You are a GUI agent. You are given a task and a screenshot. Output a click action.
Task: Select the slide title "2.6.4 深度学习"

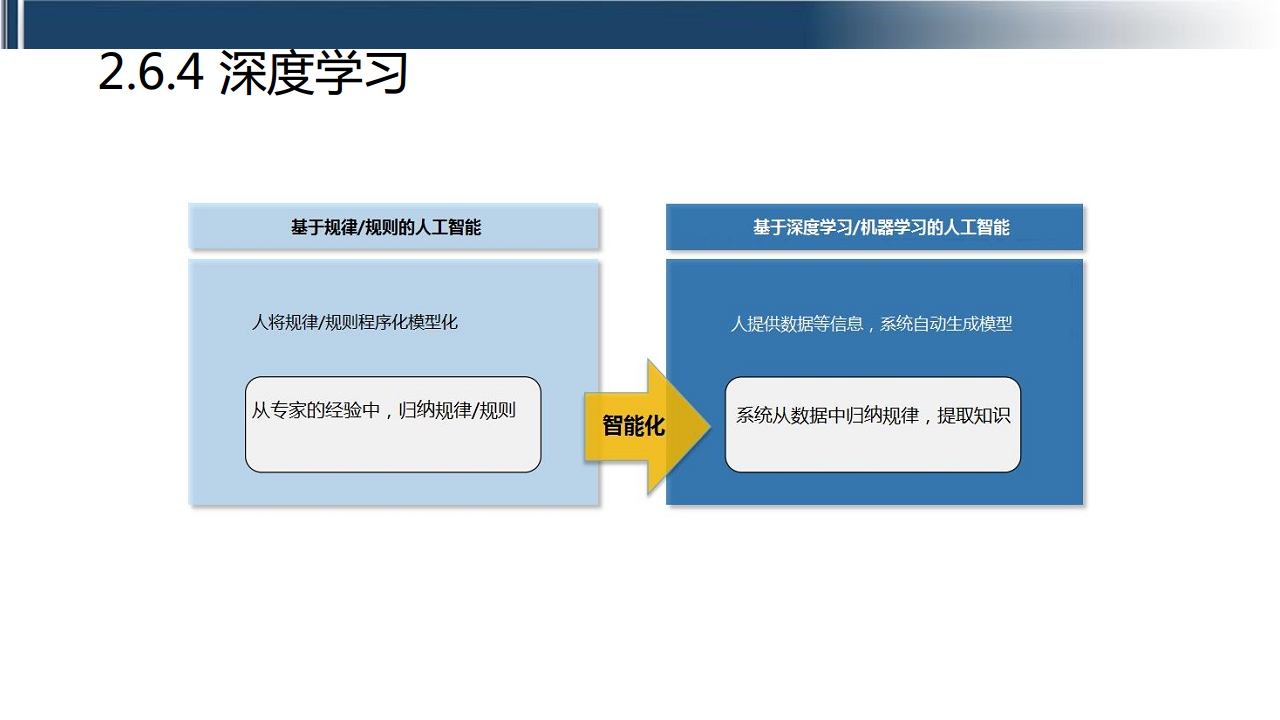coord(253,73)
